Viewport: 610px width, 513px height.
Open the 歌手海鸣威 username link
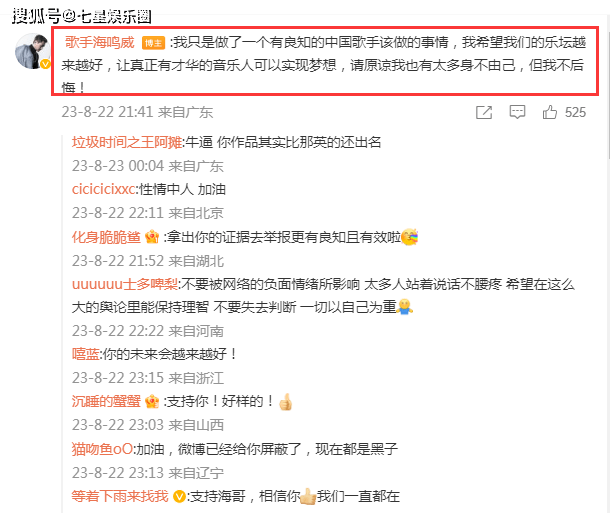point(100,42)
